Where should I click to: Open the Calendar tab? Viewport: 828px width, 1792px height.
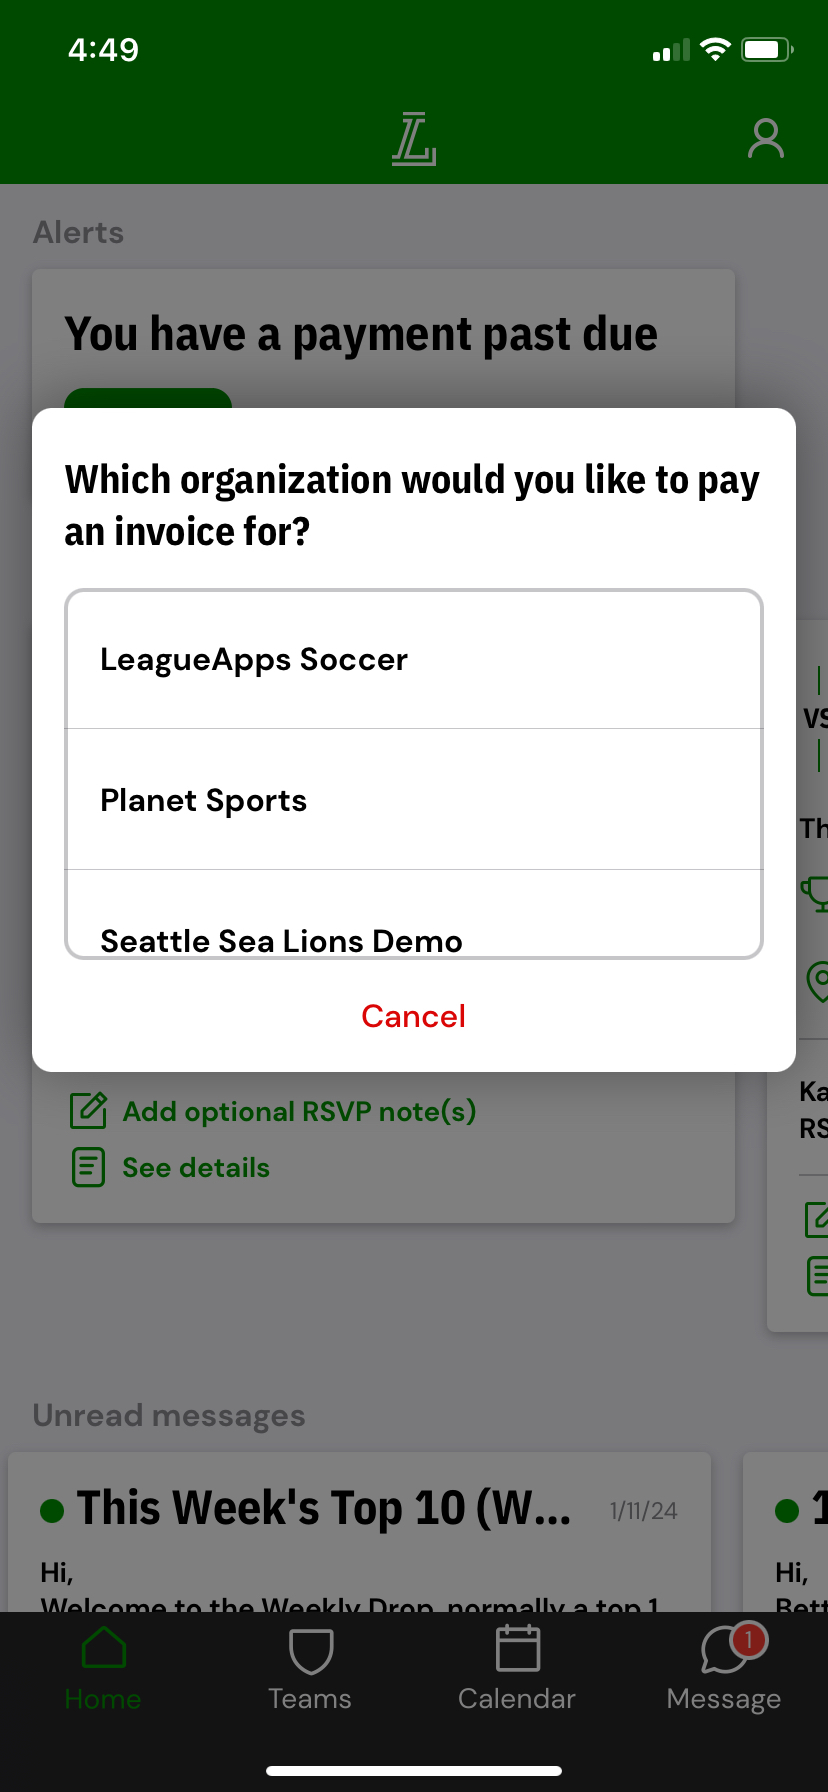[517, 1667]
